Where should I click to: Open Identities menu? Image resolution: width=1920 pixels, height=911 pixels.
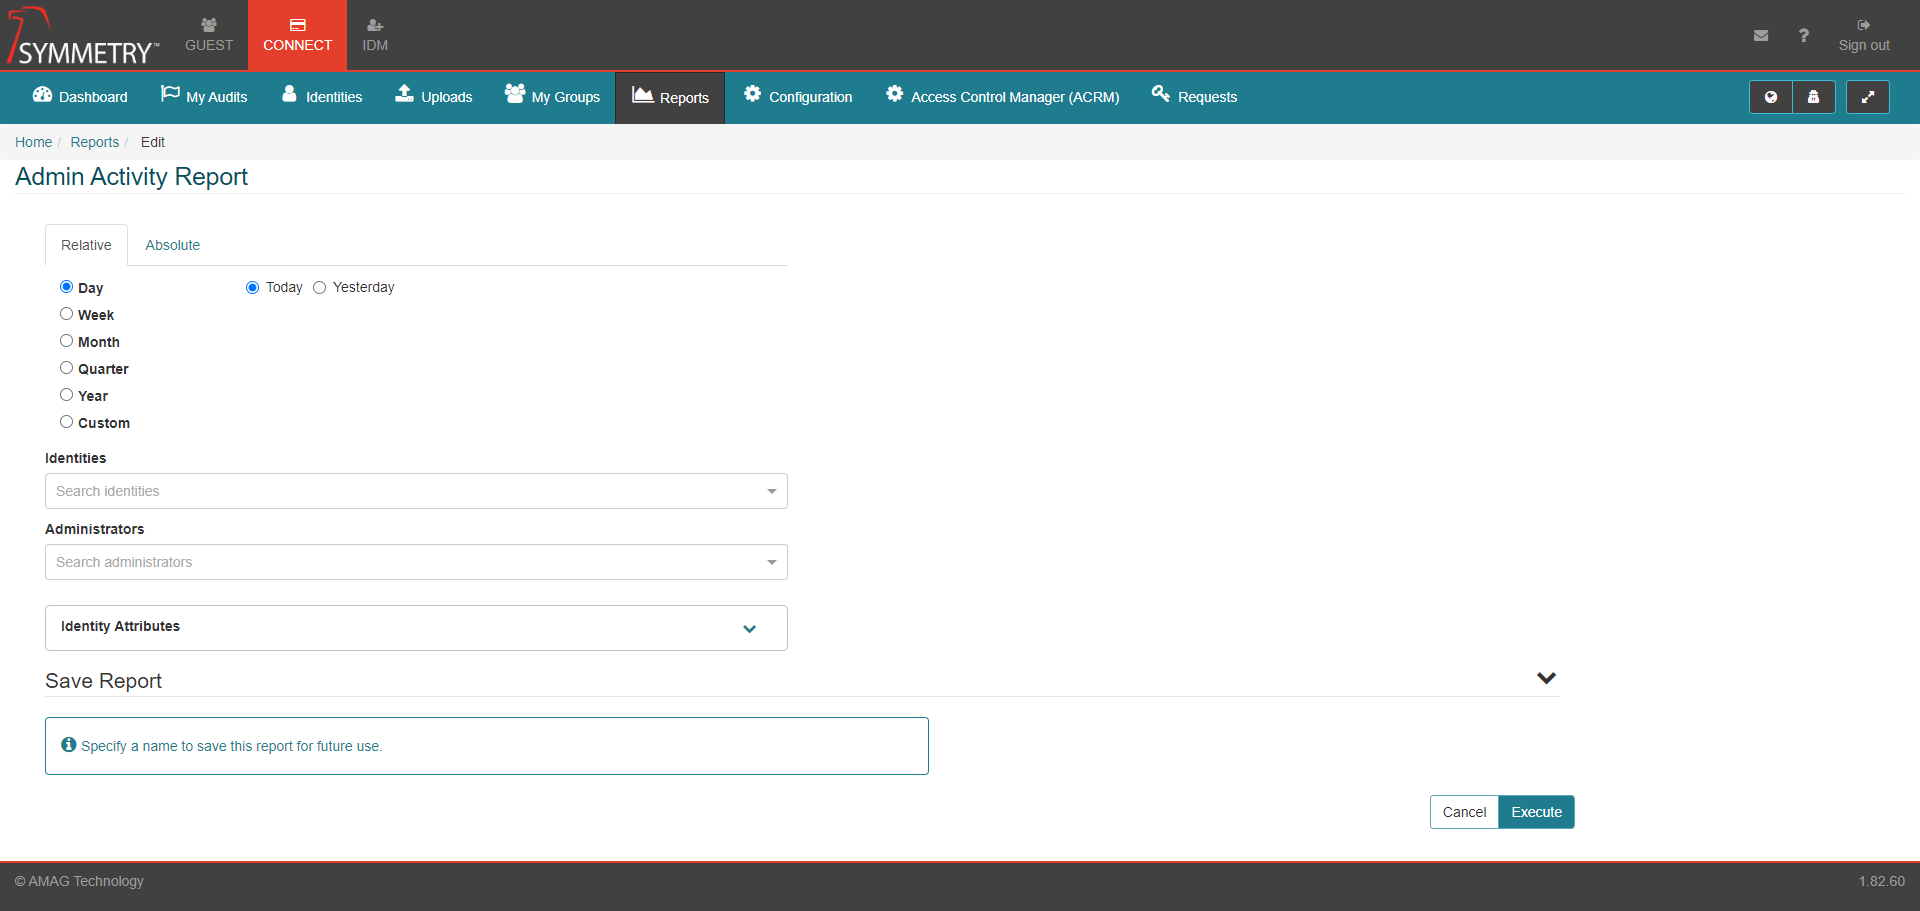[322, 97]
